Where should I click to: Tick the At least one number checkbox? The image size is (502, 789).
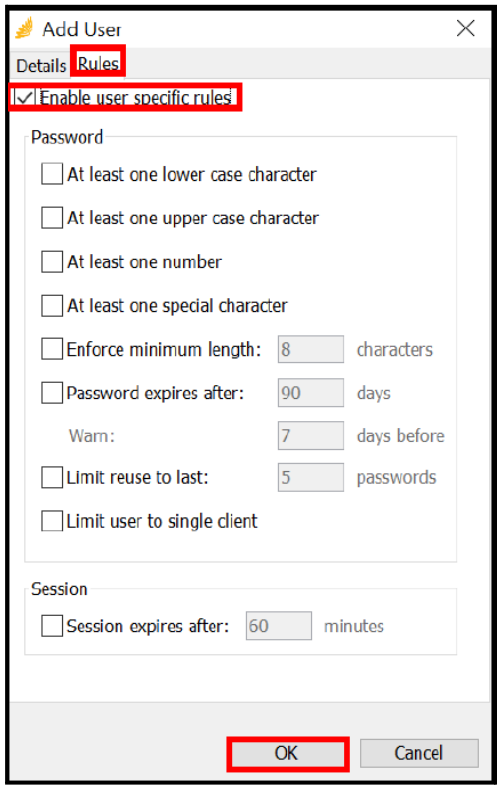click(52, 261)
